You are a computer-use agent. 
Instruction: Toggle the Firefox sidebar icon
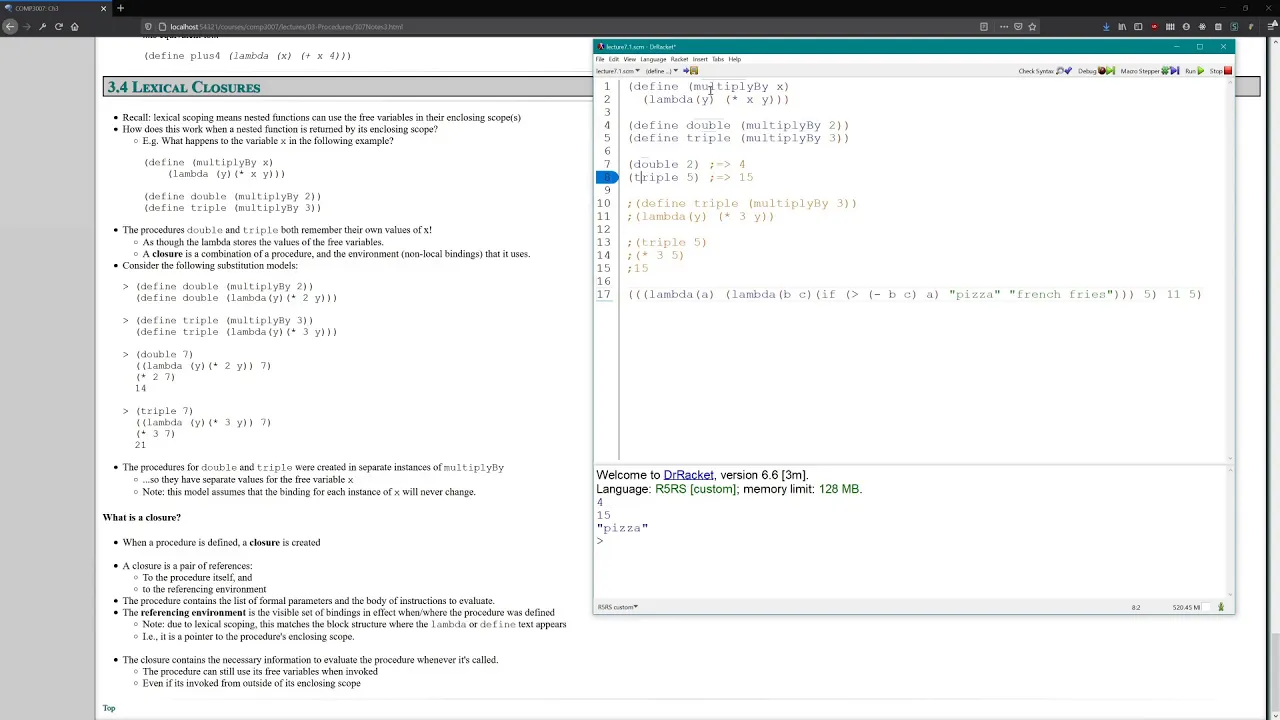pyautogui.click(x=1138, y=27)
